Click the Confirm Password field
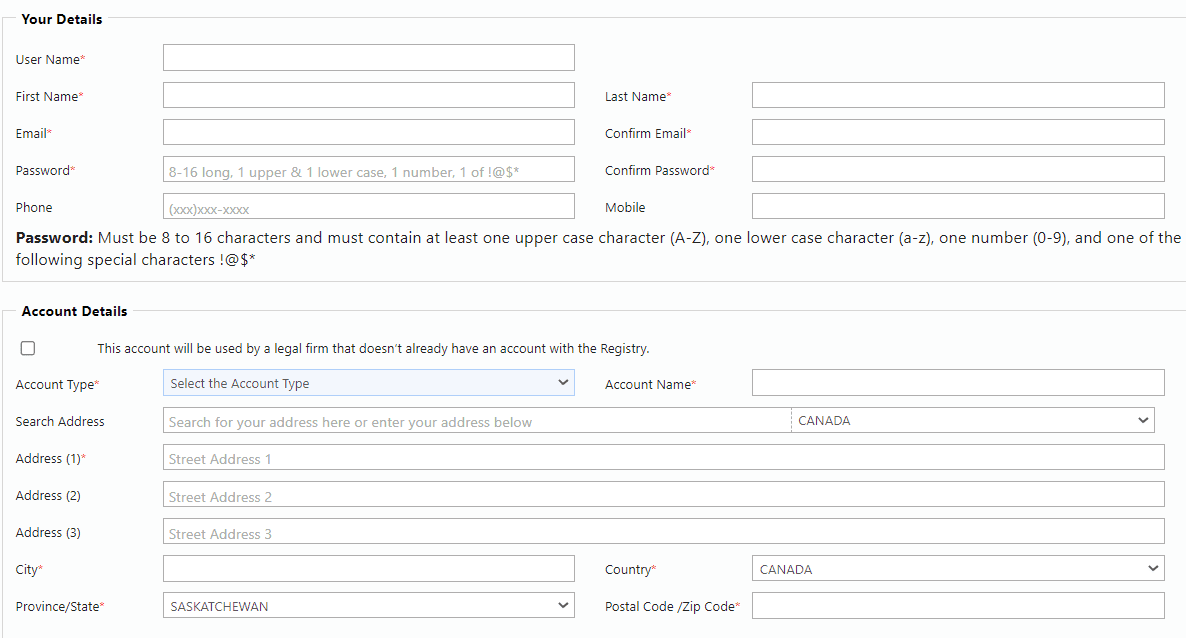Screen dimensions: 1186x638 click(x=958, y=169)
